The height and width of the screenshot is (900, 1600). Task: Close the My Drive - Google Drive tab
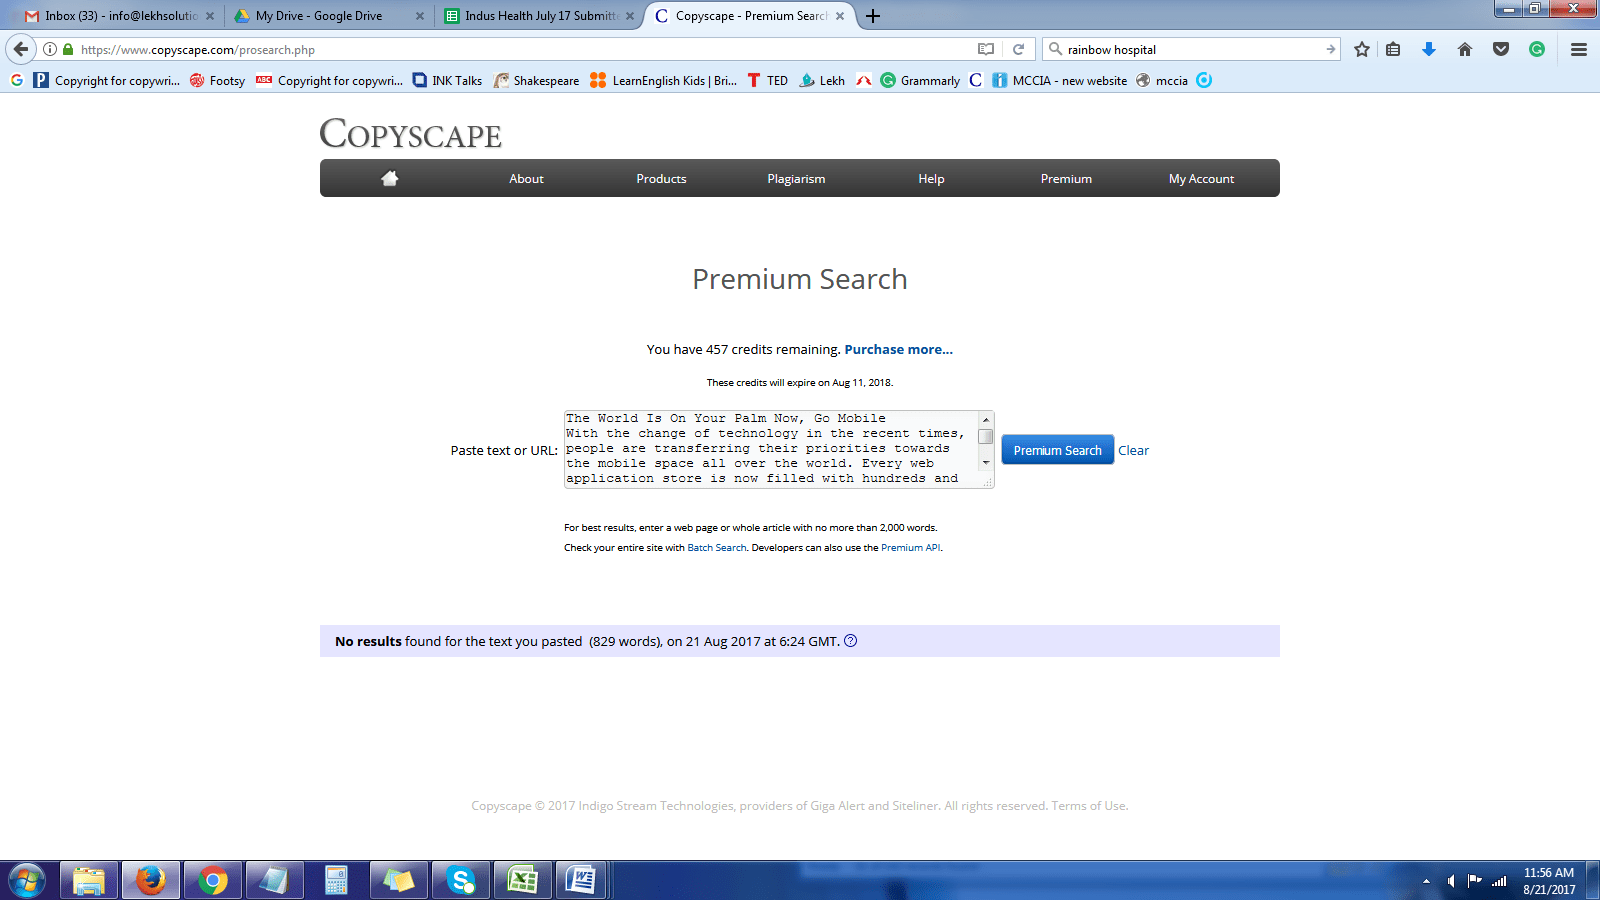tap(420, 16)
